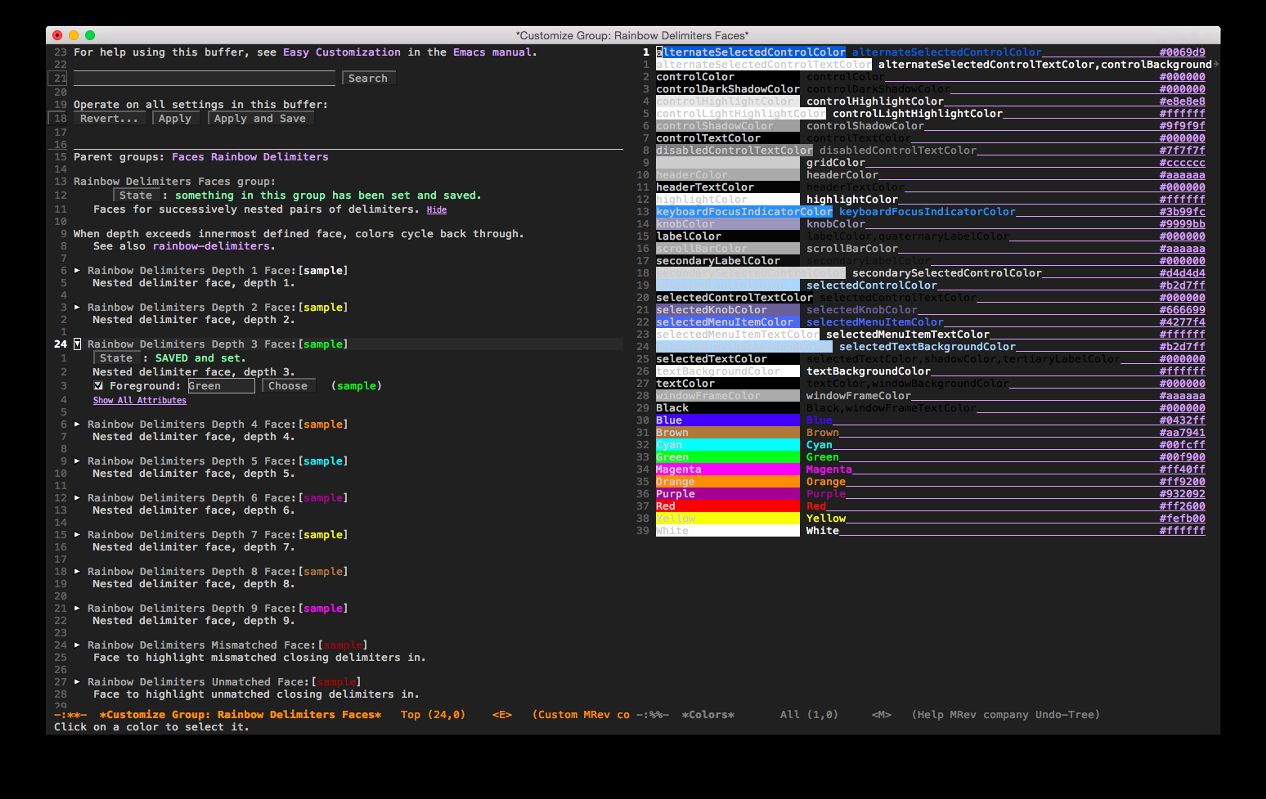Go to the Faces parent group link
The height and width of the screenshot is (799, 1266).
(x=188, y=157)
